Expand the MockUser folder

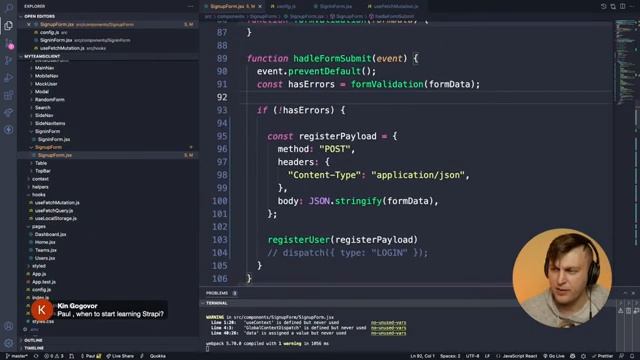click(x=46, y=84)
